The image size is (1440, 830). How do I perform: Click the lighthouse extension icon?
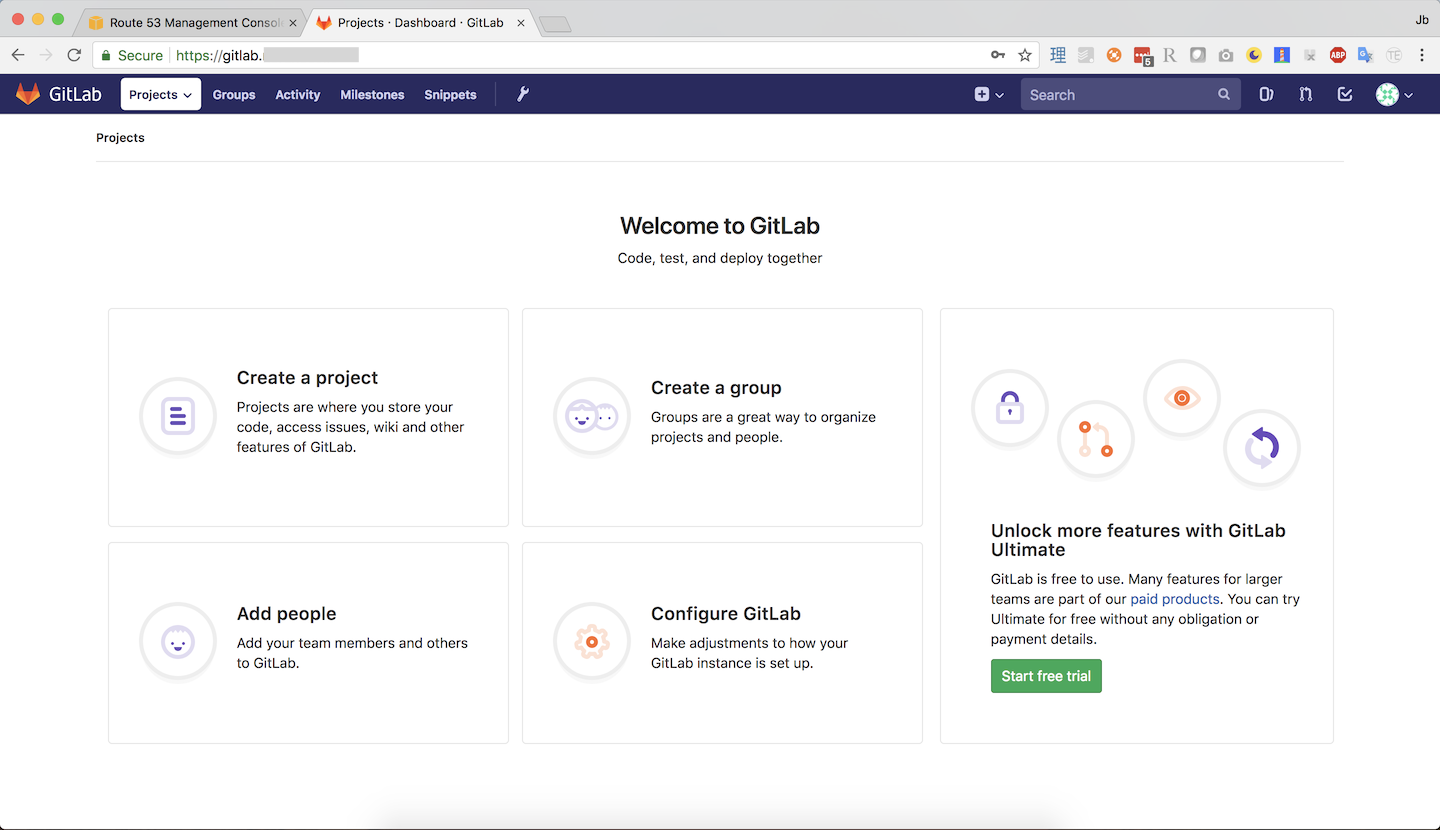(1282, 56)
